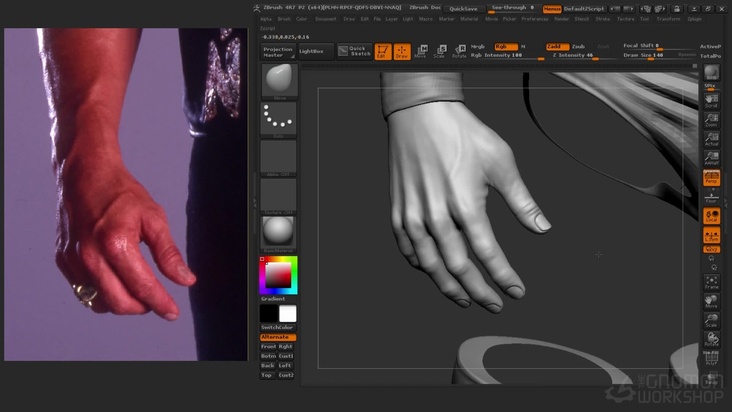This screenshot has height=412, width=732.
Task: Click the QuickSave button
Action: [x=464, y=9]
